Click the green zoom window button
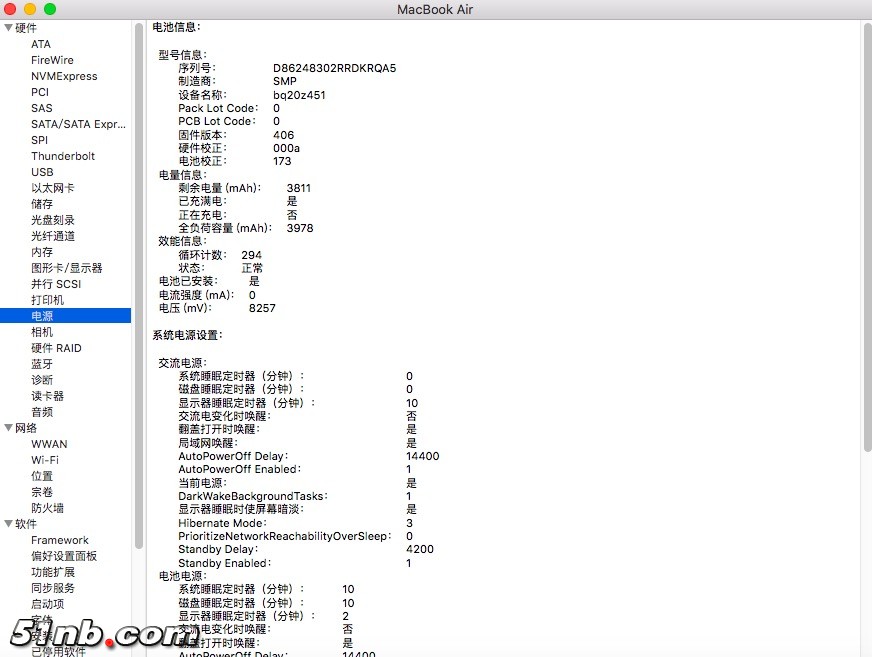 (50, 9)
